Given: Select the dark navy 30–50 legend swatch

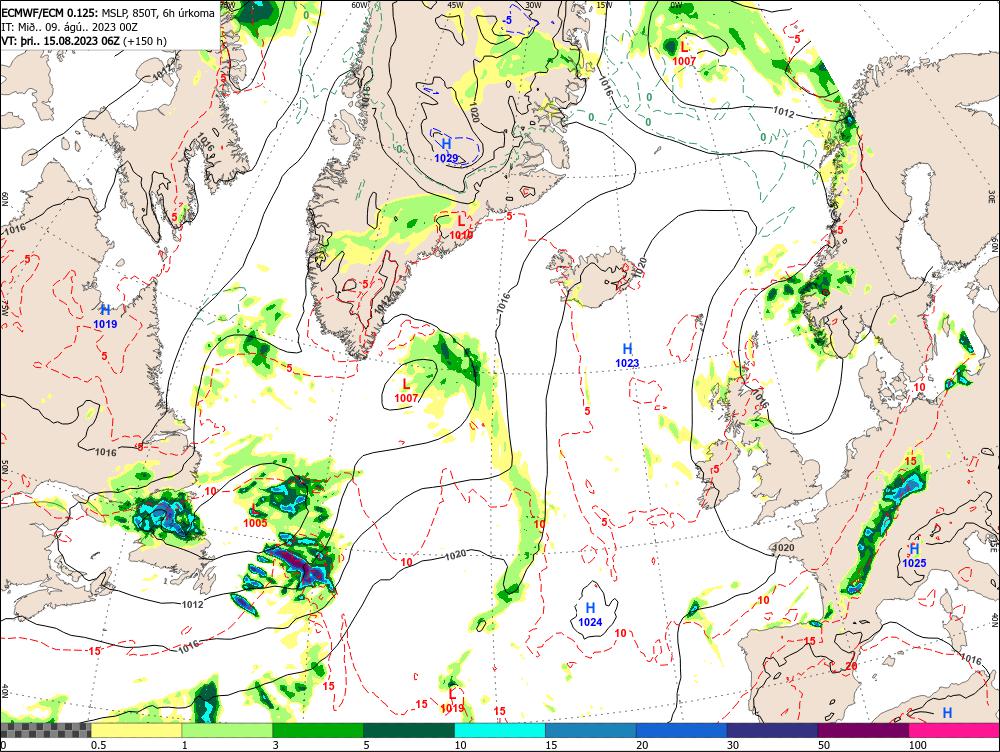Looking at the screenshot, I should (x=772, y=730).
